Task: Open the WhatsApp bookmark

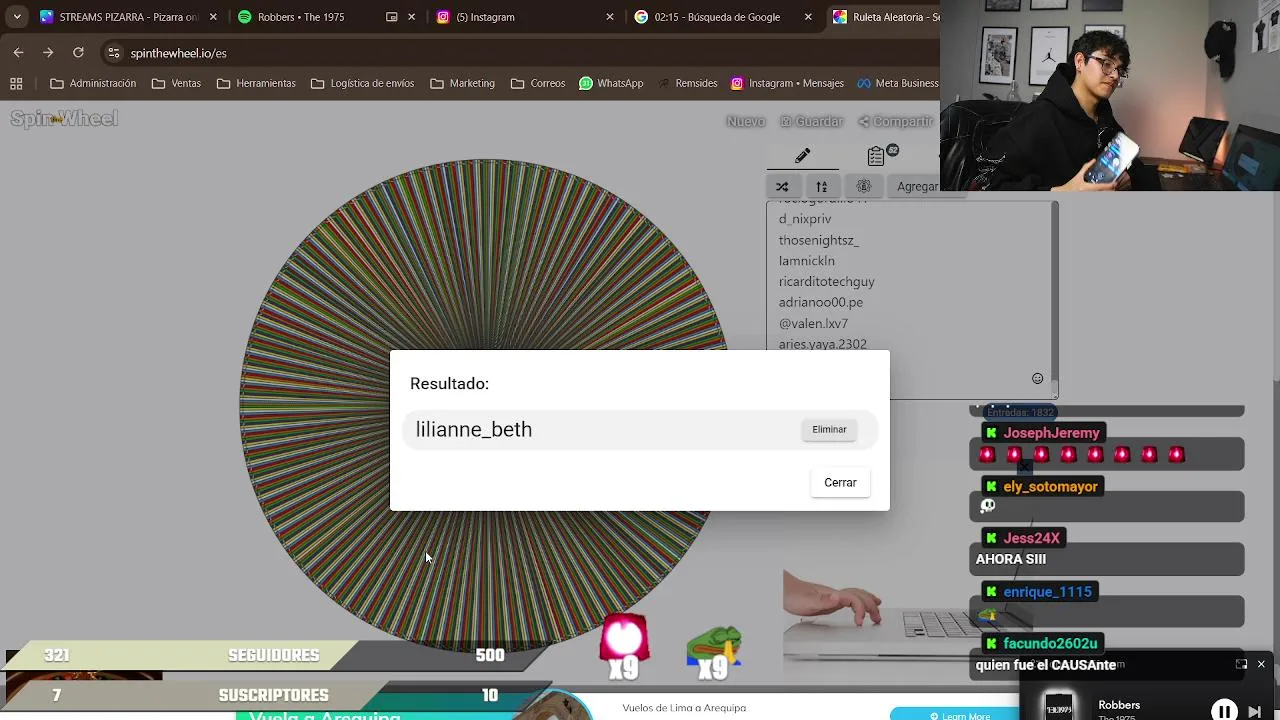Action: pyautogui.click(x=611, y=83)
